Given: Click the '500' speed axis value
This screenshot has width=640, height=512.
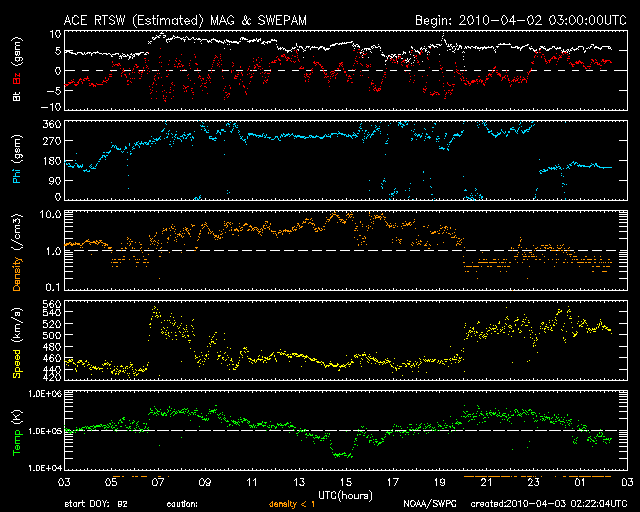Looking at the screenshot, I should 52,335.
